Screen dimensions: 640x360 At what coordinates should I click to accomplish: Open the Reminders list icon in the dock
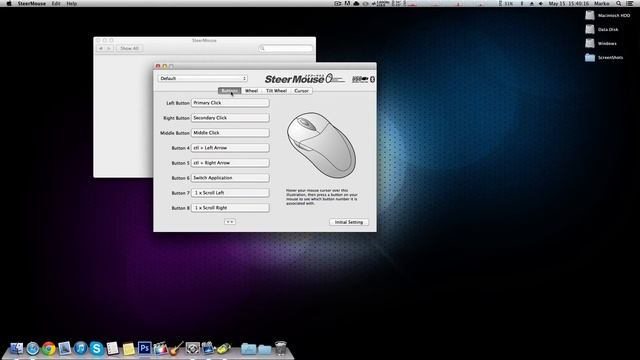[112, 348]
